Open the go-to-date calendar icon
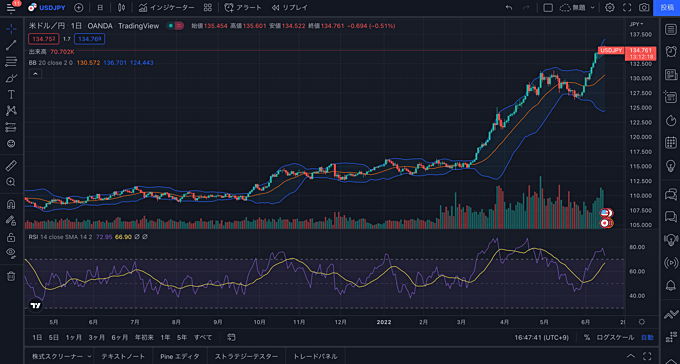Screen dimensions: 680x364 click(x=232, y=338)
